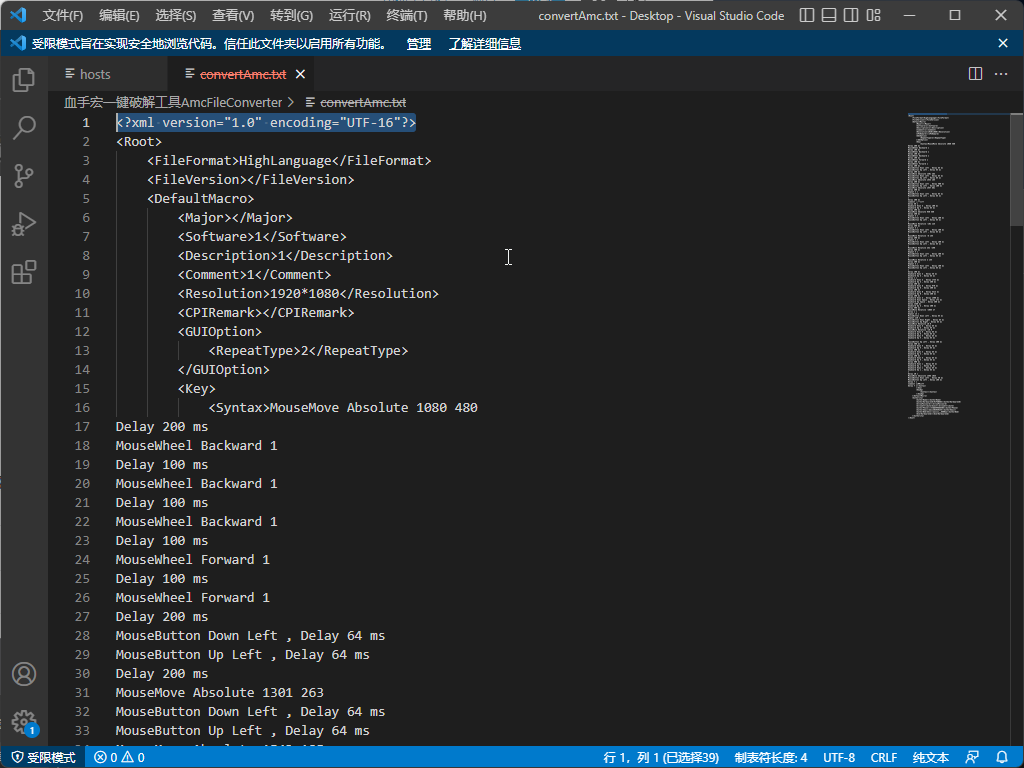
Task: Click the 了解详细信息 link
Action: (484, 44)
